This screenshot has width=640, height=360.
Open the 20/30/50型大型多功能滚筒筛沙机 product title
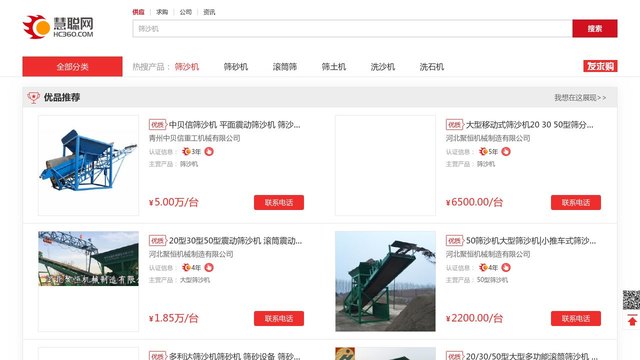531,356
